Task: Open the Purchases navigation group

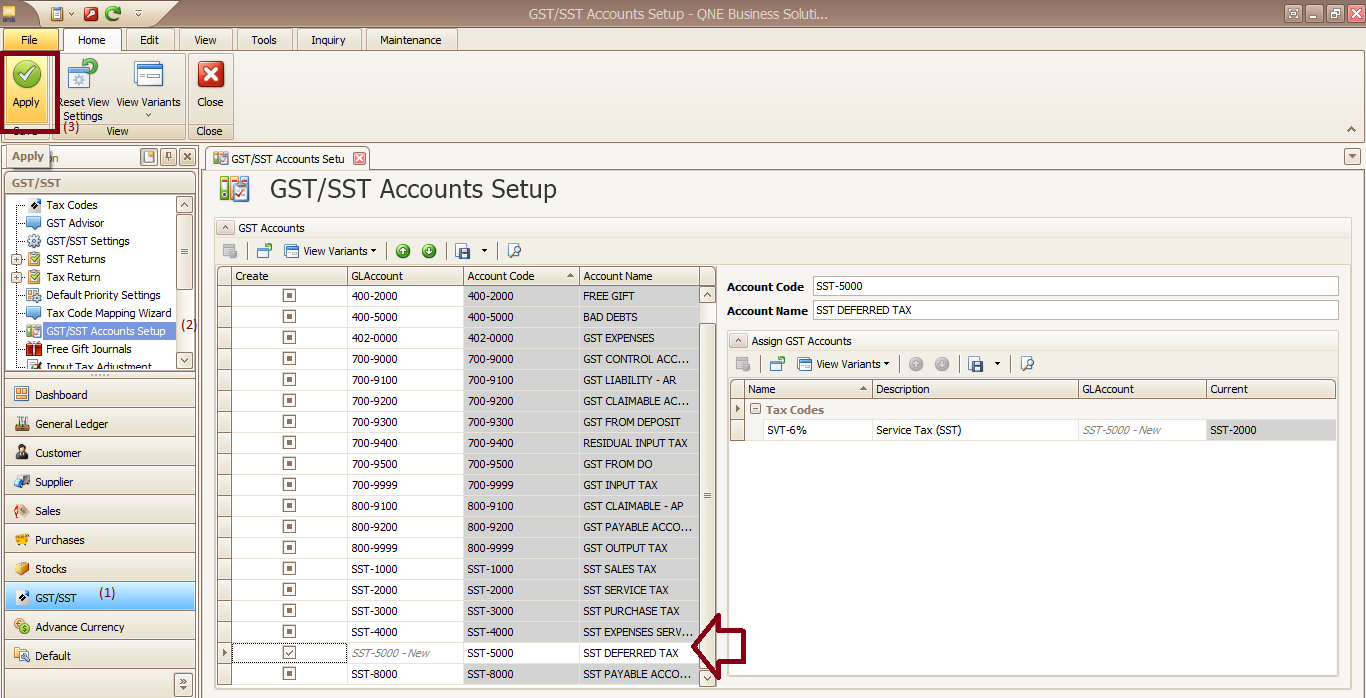Action: pyautogui.click(x=100, y=540)
